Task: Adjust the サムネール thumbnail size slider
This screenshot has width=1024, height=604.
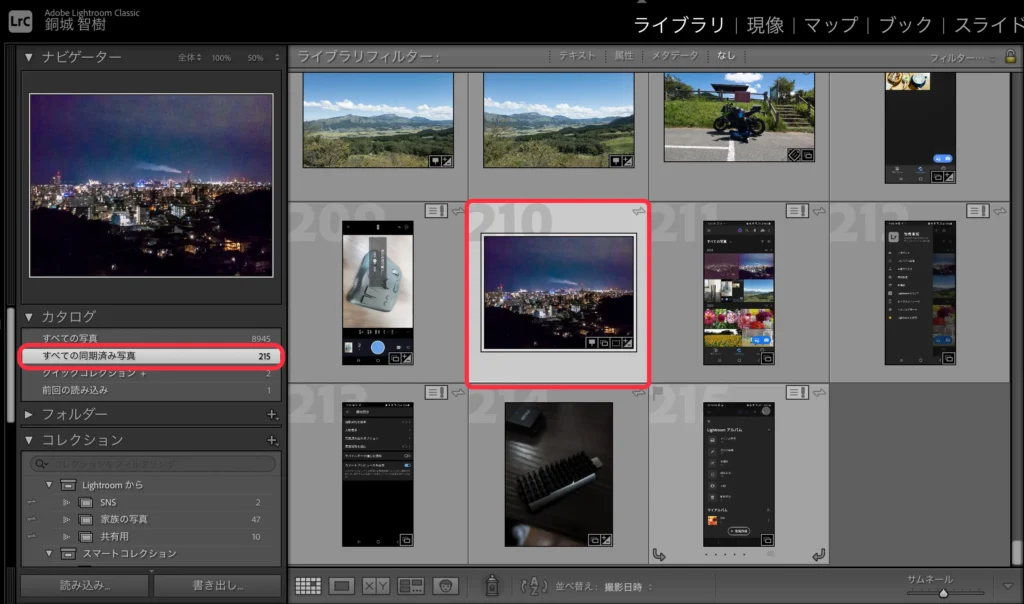Action: (x=942, y=593)
